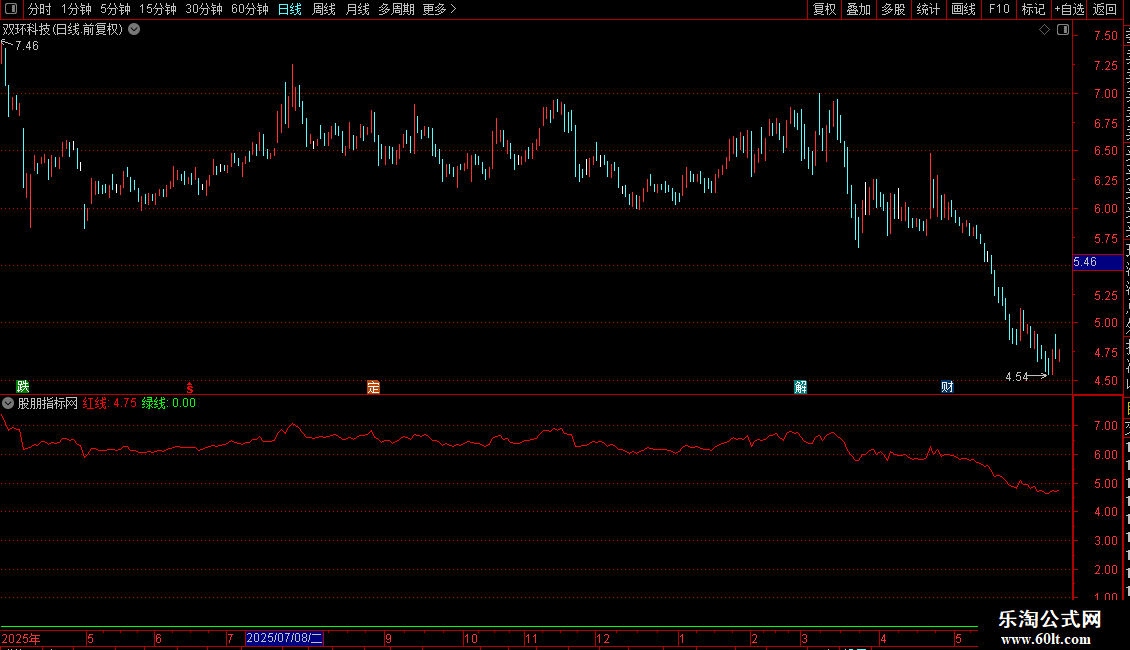The width and height of the screenshot is (1130, 650).
Task: Click the 红线: 4.75 value
Action: (x=110, y=404)
